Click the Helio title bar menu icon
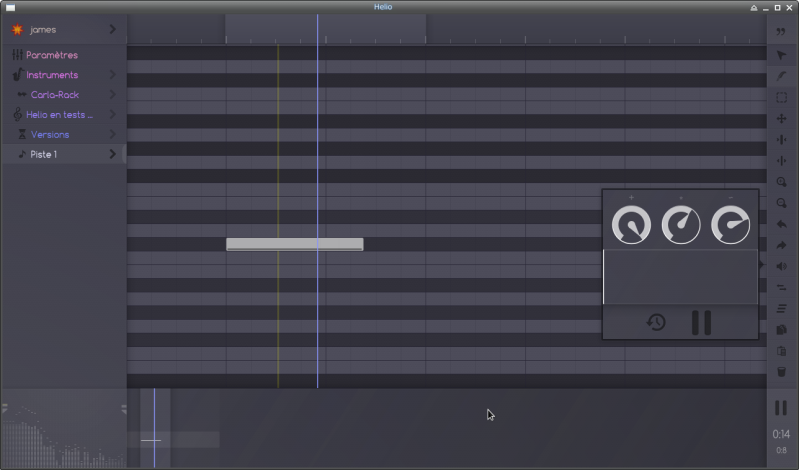 click(10, 7)
